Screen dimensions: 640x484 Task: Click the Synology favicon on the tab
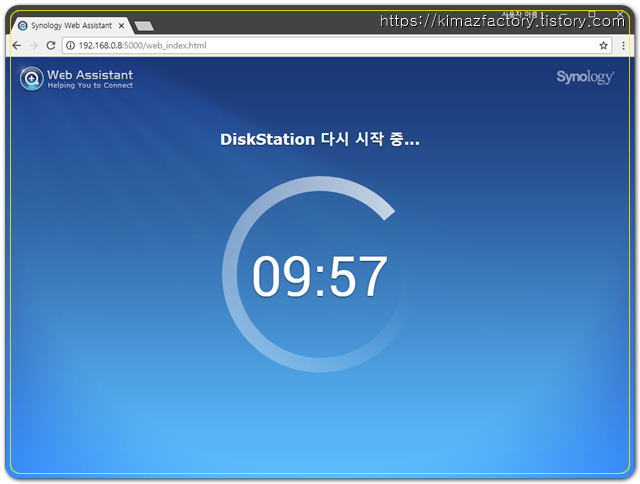pyautogui.click(x=23, y=26)
